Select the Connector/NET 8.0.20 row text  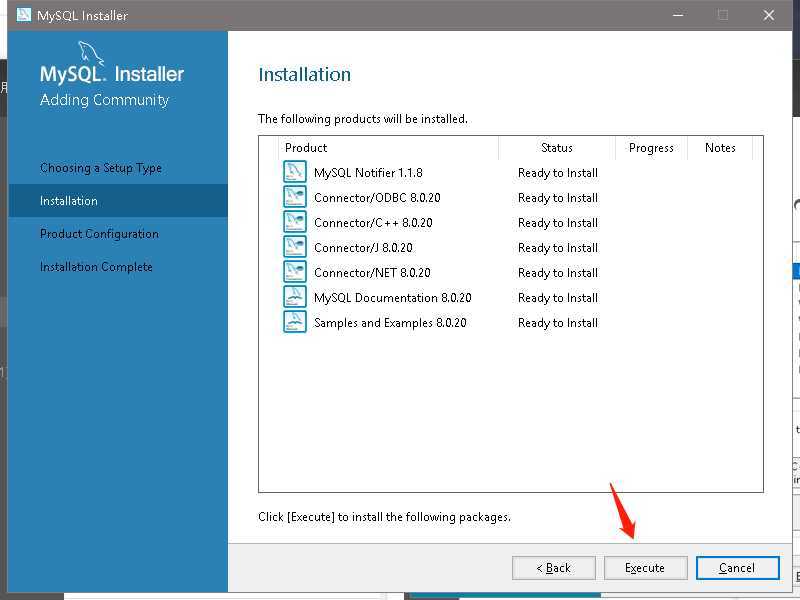pyautogui.click(x=372, y=273)
